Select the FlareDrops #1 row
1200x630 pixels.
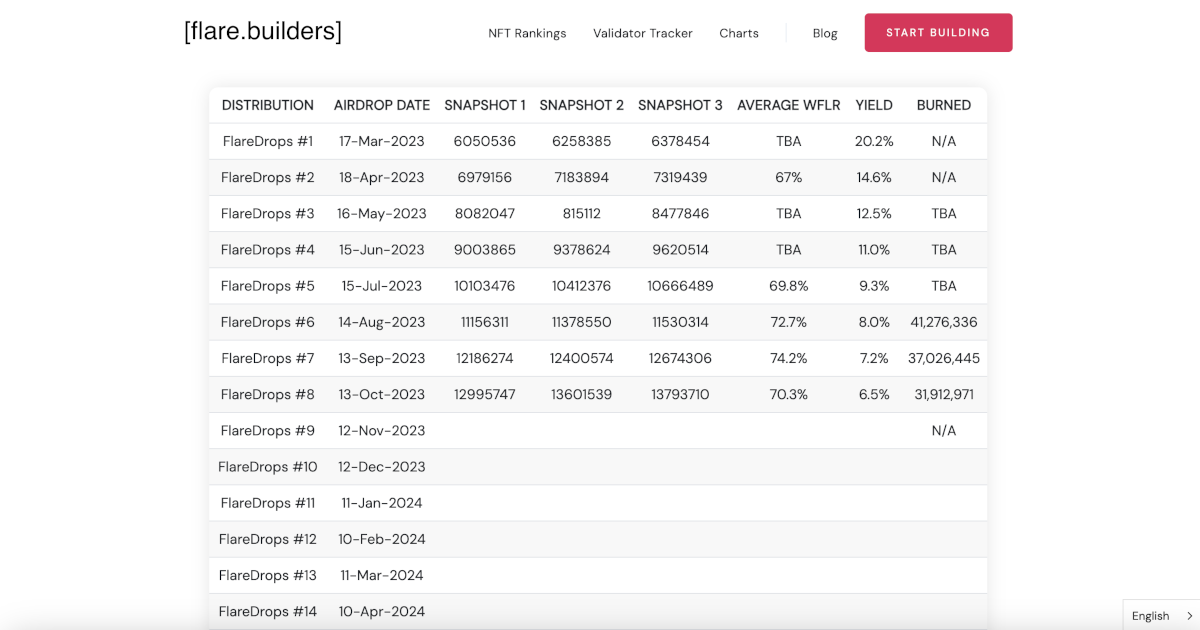pos(597,141)
